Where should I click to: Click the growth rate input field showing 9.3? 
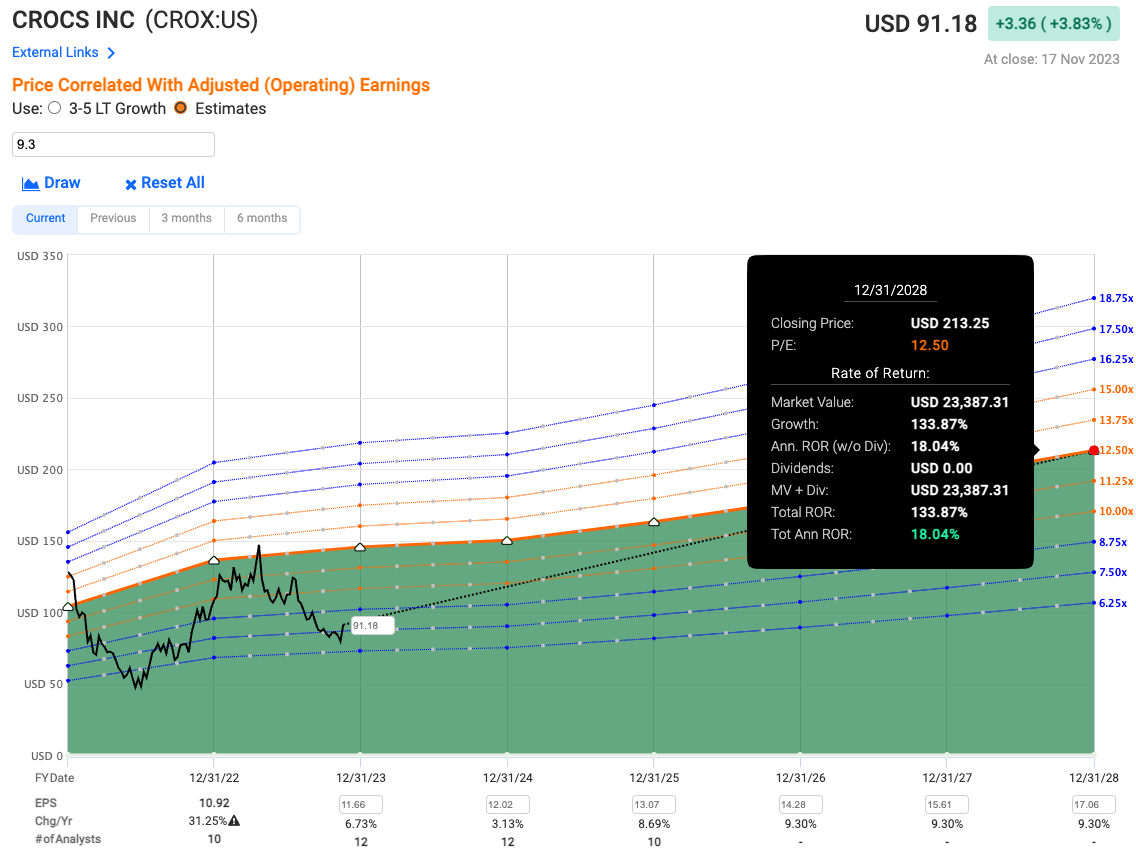(113, 144)
